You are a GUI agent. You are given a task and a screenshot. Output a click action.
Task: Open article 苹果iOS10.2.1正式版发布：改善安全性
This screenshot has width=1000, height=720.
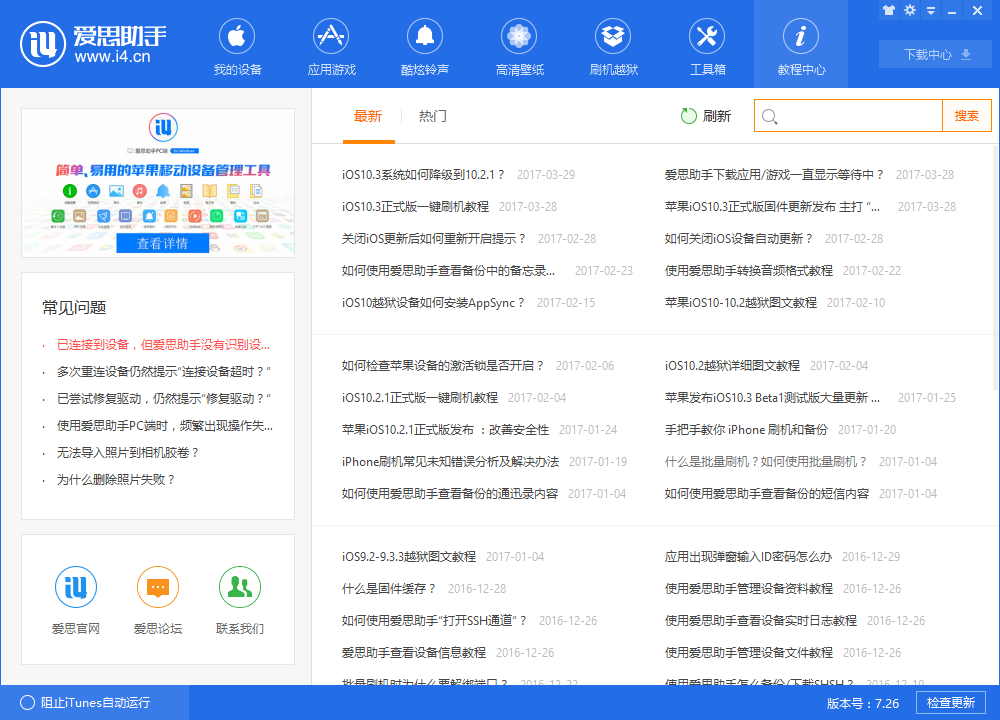[445, 429]
